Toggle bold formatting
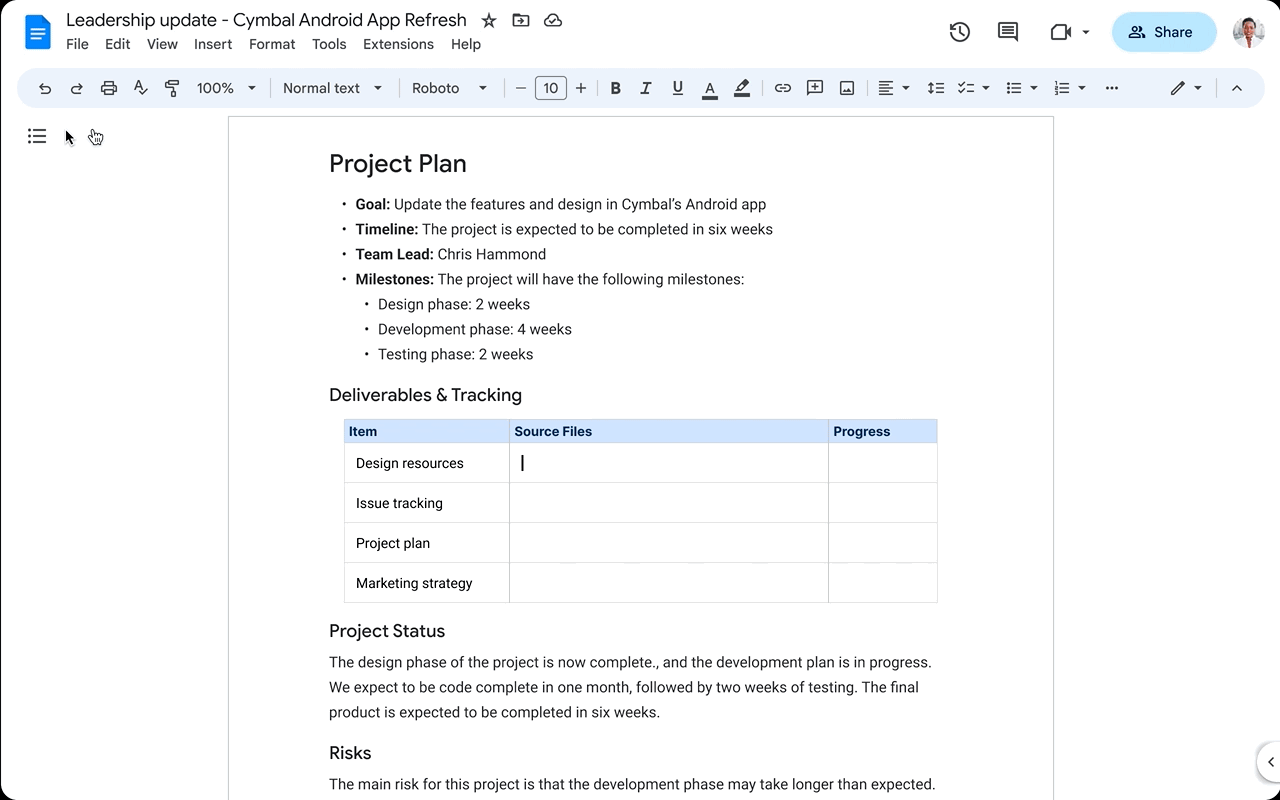 pos(615,88)
